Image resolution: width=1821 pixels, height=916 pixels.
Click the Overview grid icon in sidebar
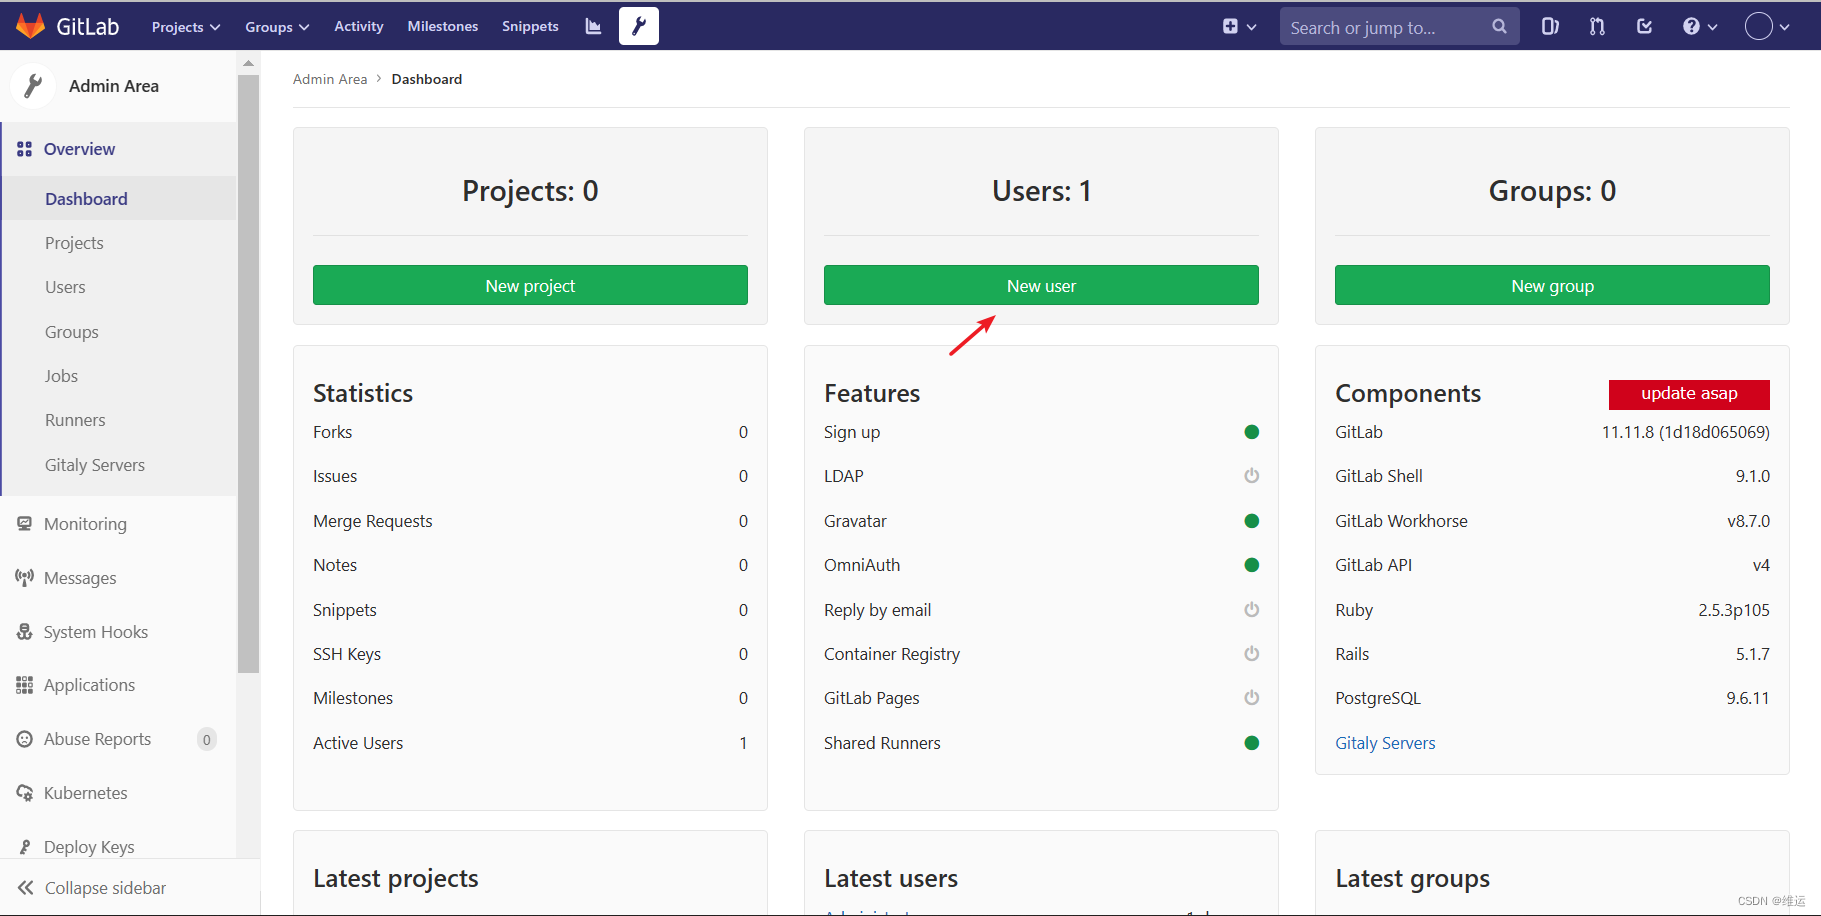coord(24,149)
